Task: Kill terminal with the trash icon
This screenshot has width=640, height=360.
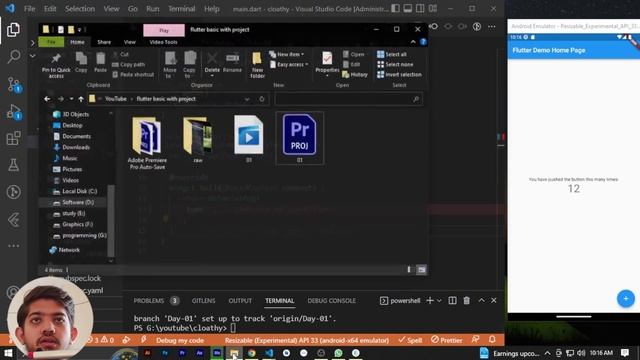Action: click(467, 300)
